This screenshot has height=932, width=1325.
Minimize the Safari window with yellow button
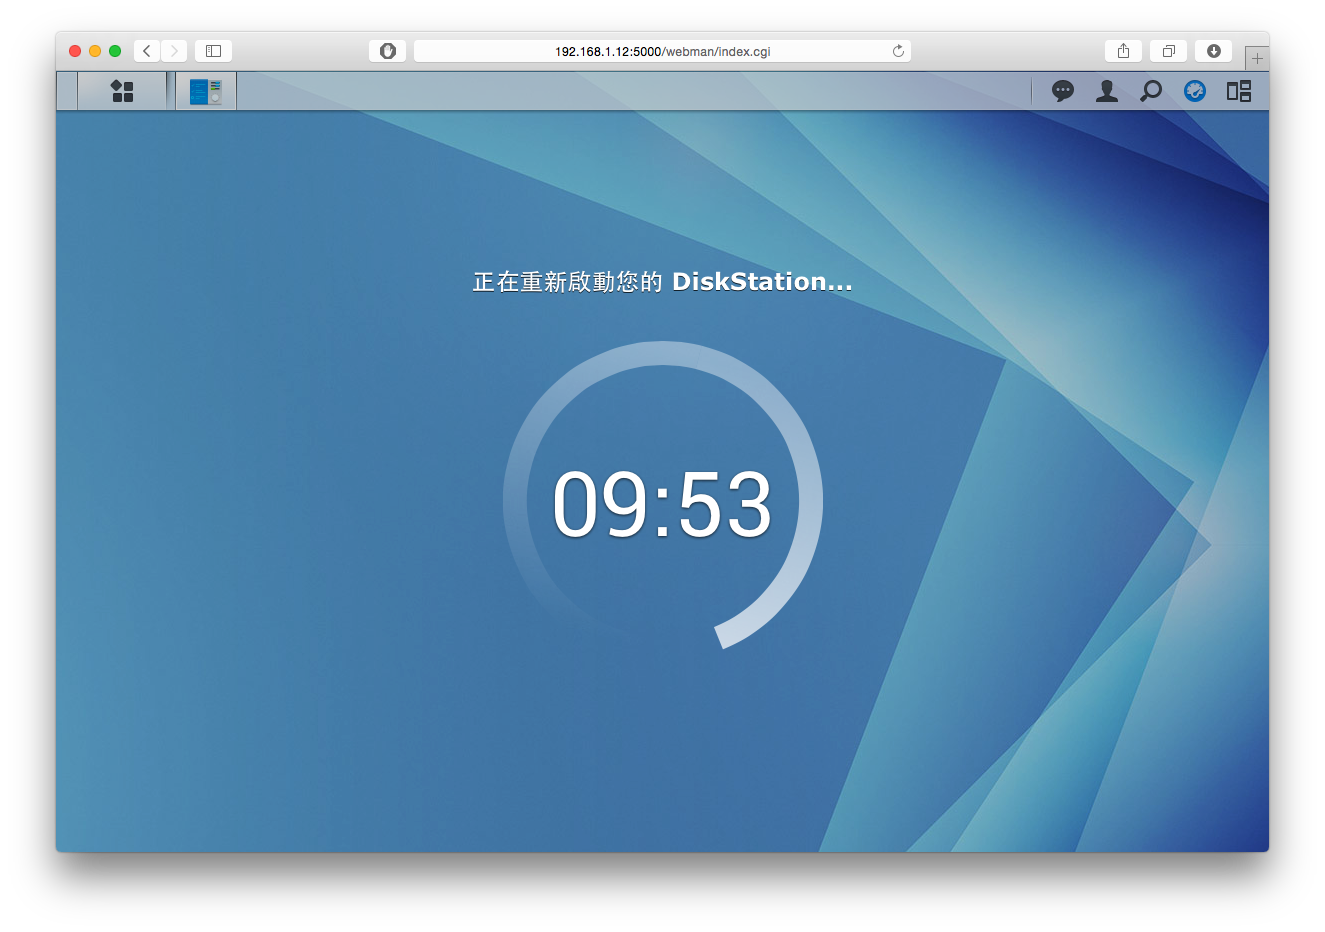[95, 51]
